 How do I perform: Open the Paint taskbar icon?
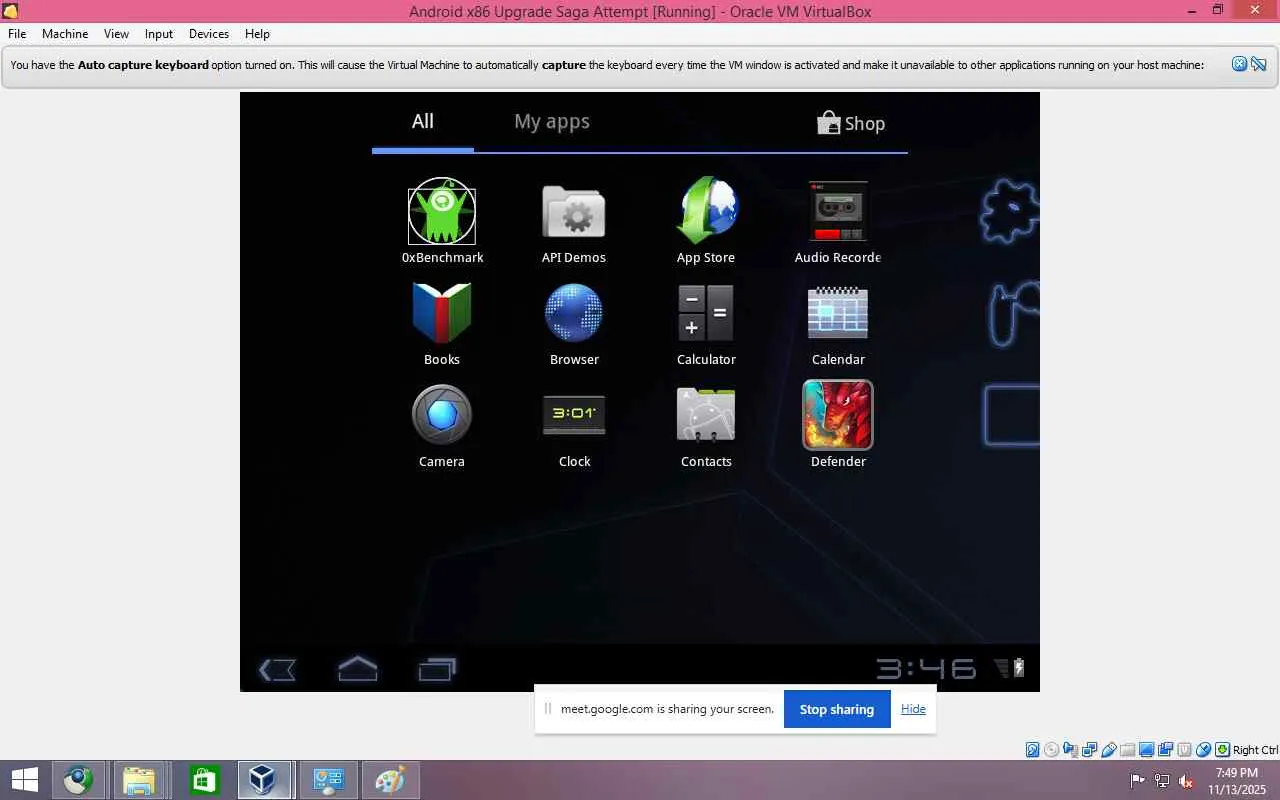[389, 780]
